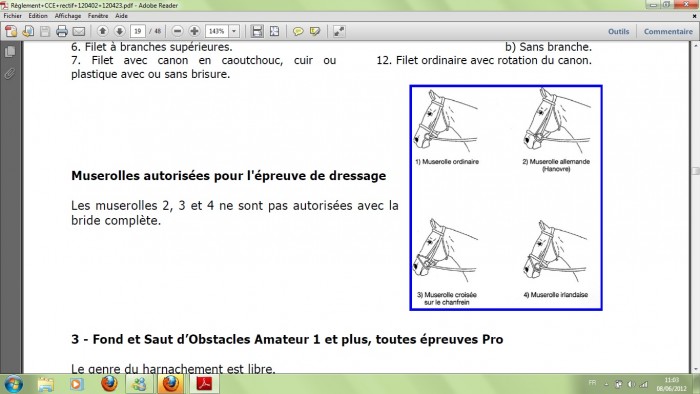Zoom in with the plus button
This screenshot has width=700, height=394.
pos(194,31)
